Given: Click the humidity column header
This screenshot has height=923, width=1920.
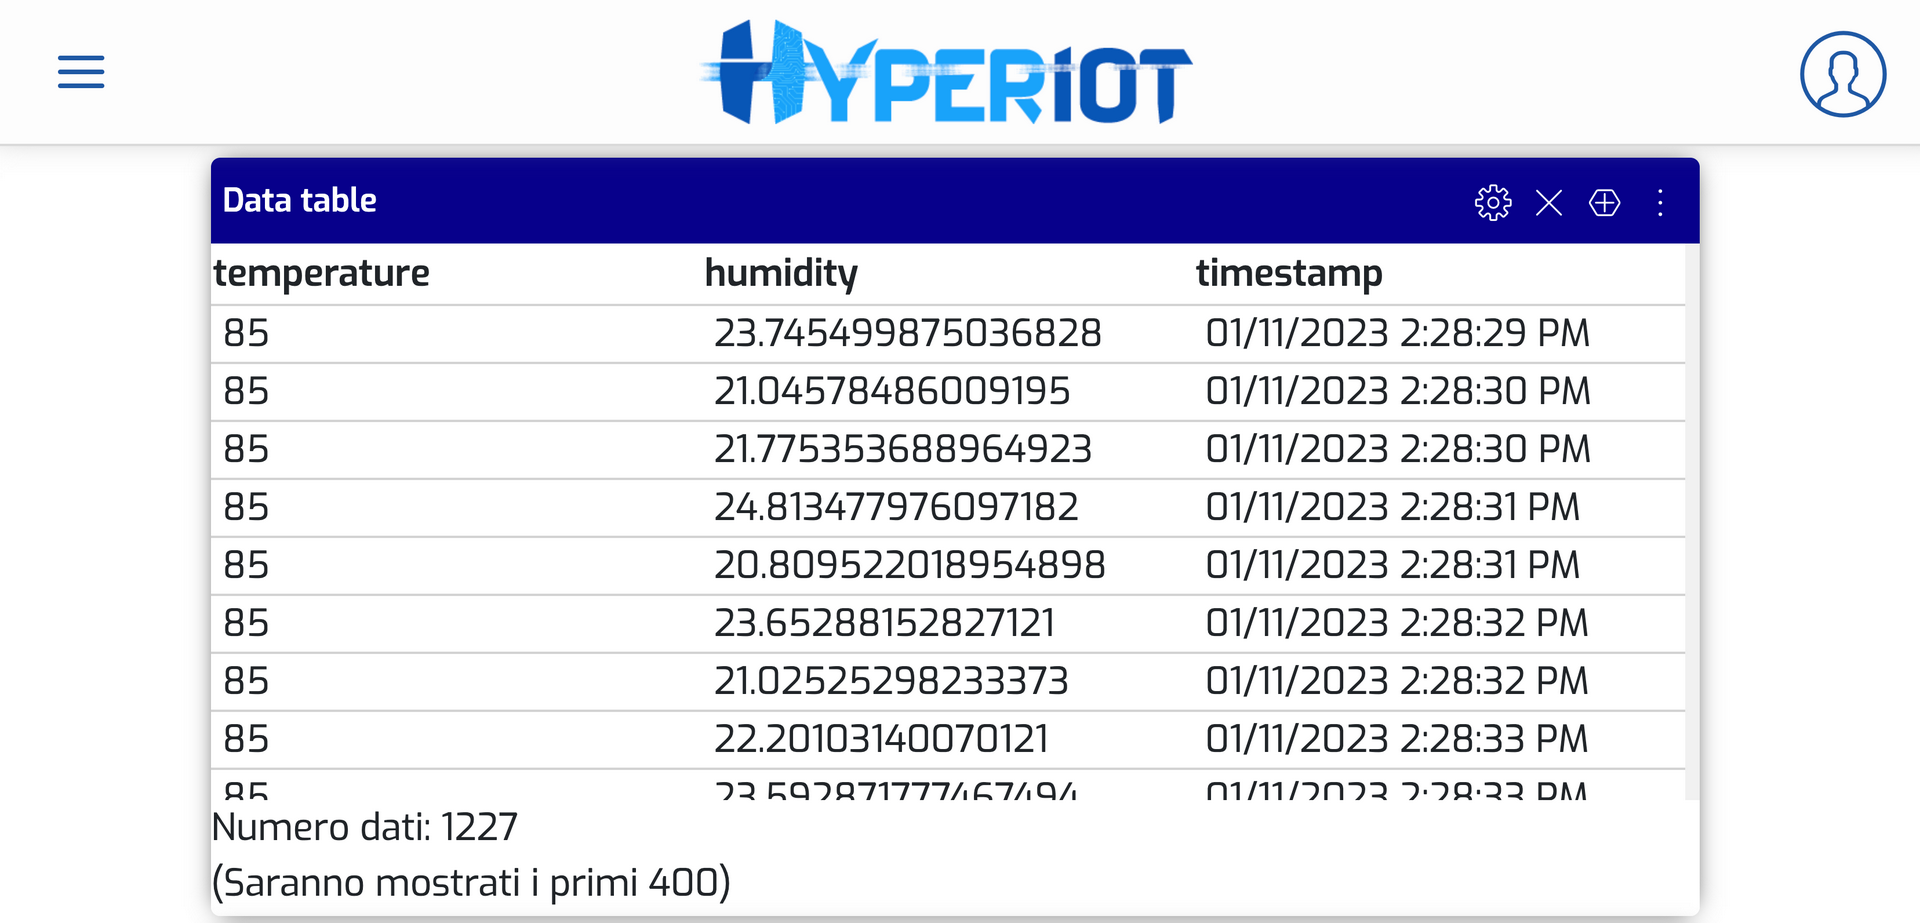Looking at the screenshot, I should click(781, 273).
